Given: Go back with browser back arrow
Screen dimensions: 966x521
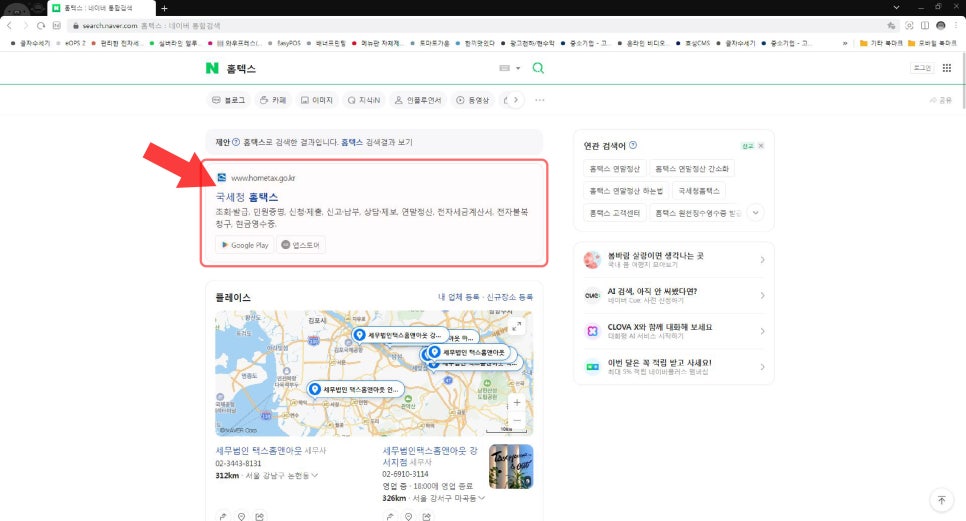Looking at the screenshot, I should (9, 25).
